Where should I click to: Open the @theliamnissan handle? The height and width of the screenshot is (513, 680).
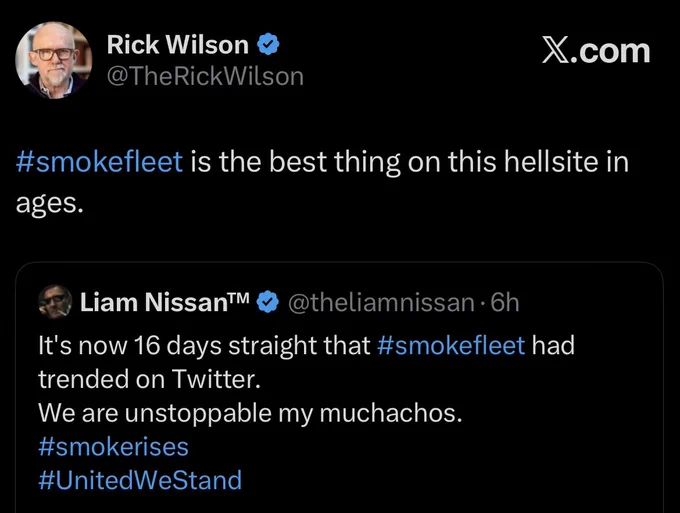click(381, 302)
